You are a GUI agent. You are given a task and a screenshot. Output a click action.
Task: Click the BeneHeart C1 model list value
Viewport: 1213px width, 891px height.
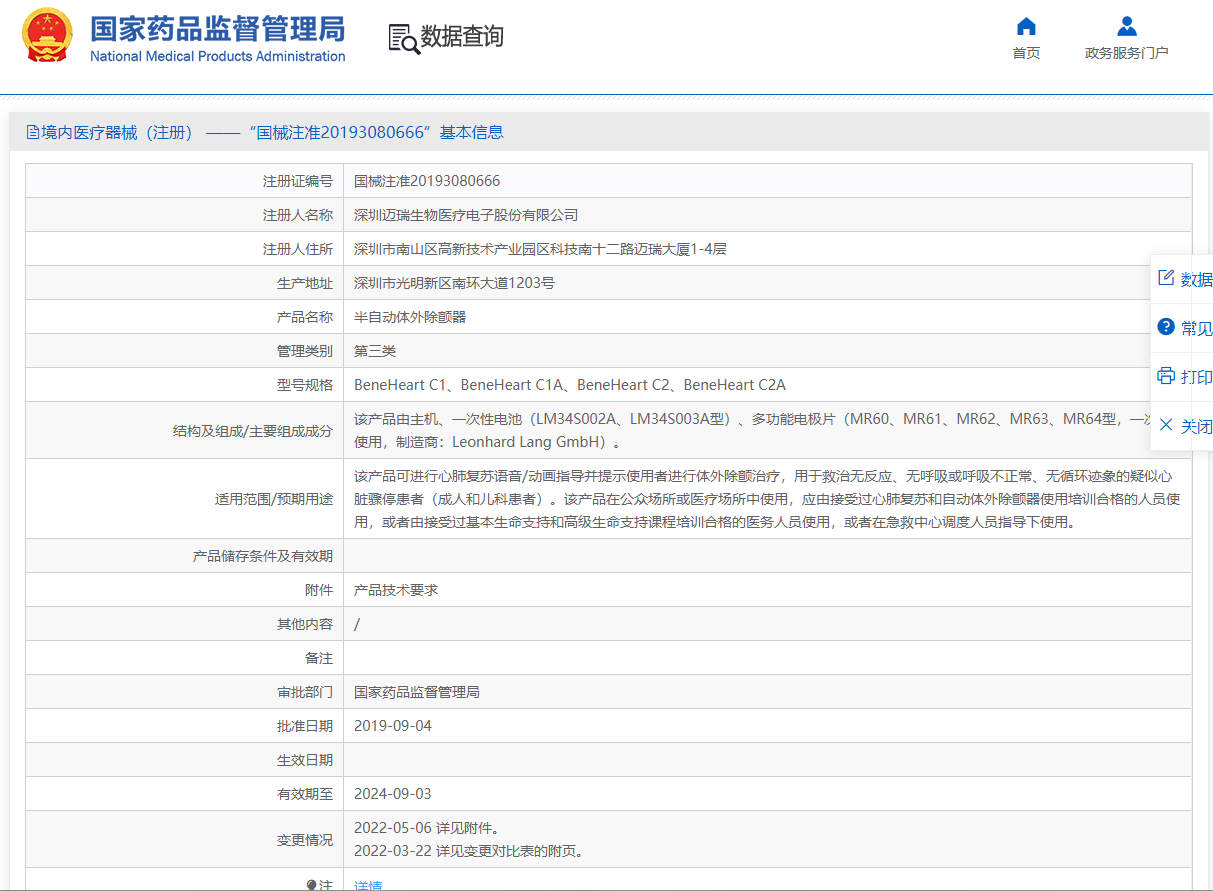(x=570, y=385)
